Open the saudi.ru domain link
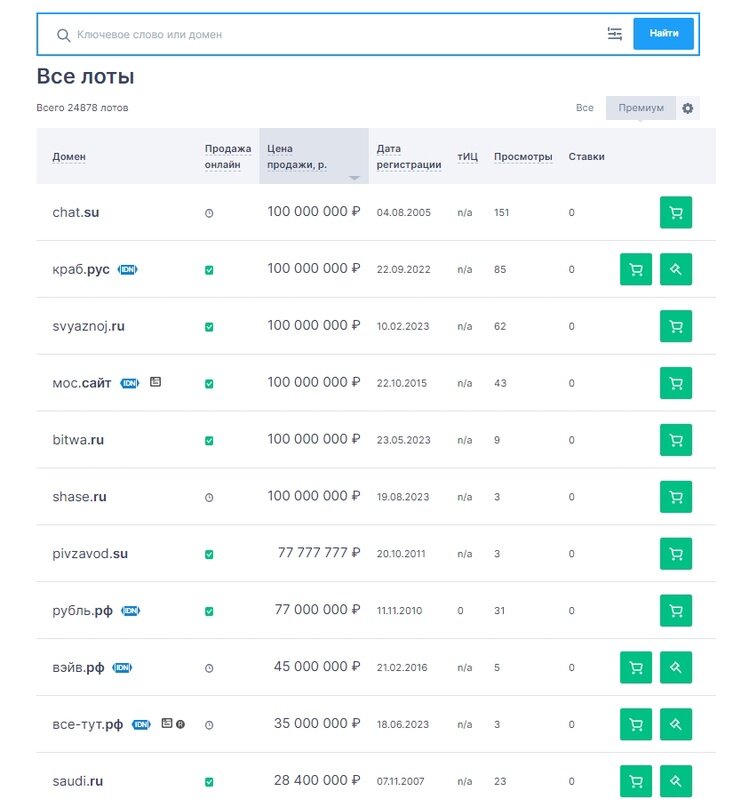Screen dimensions: 741x807 pyautogui.click(x=78, y=781)
